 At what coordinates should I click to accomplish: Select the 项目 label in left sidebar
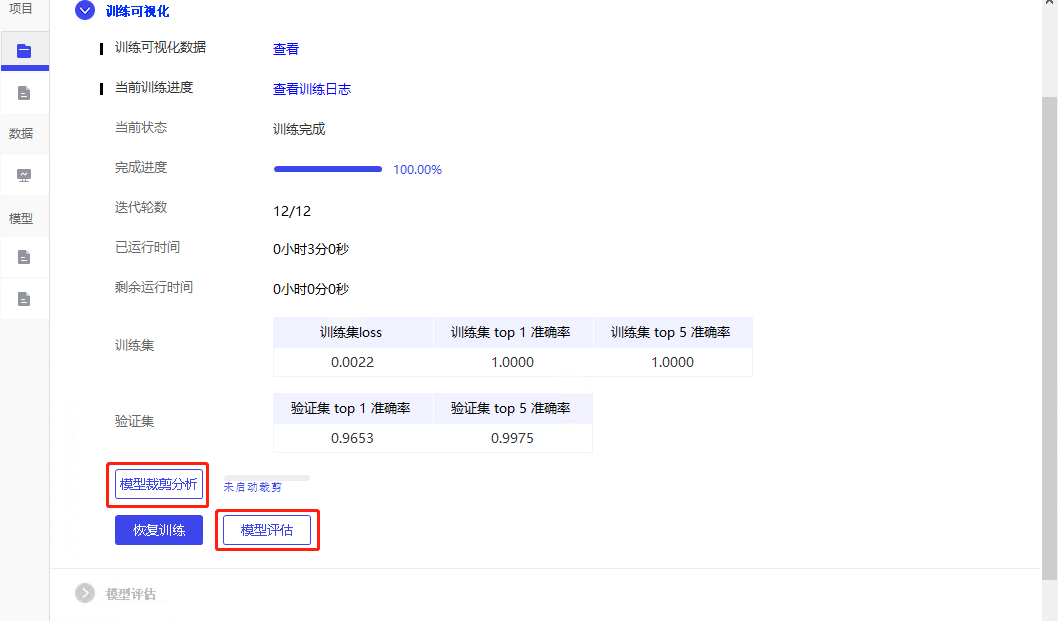coord(21,9)
